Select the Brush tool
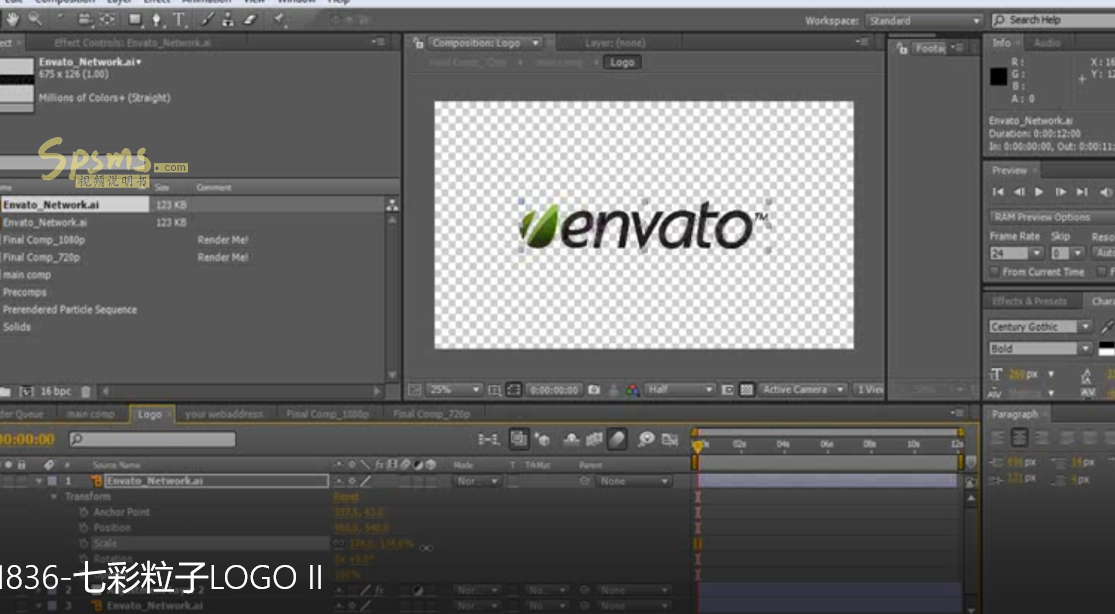 (x=207, y=20)
